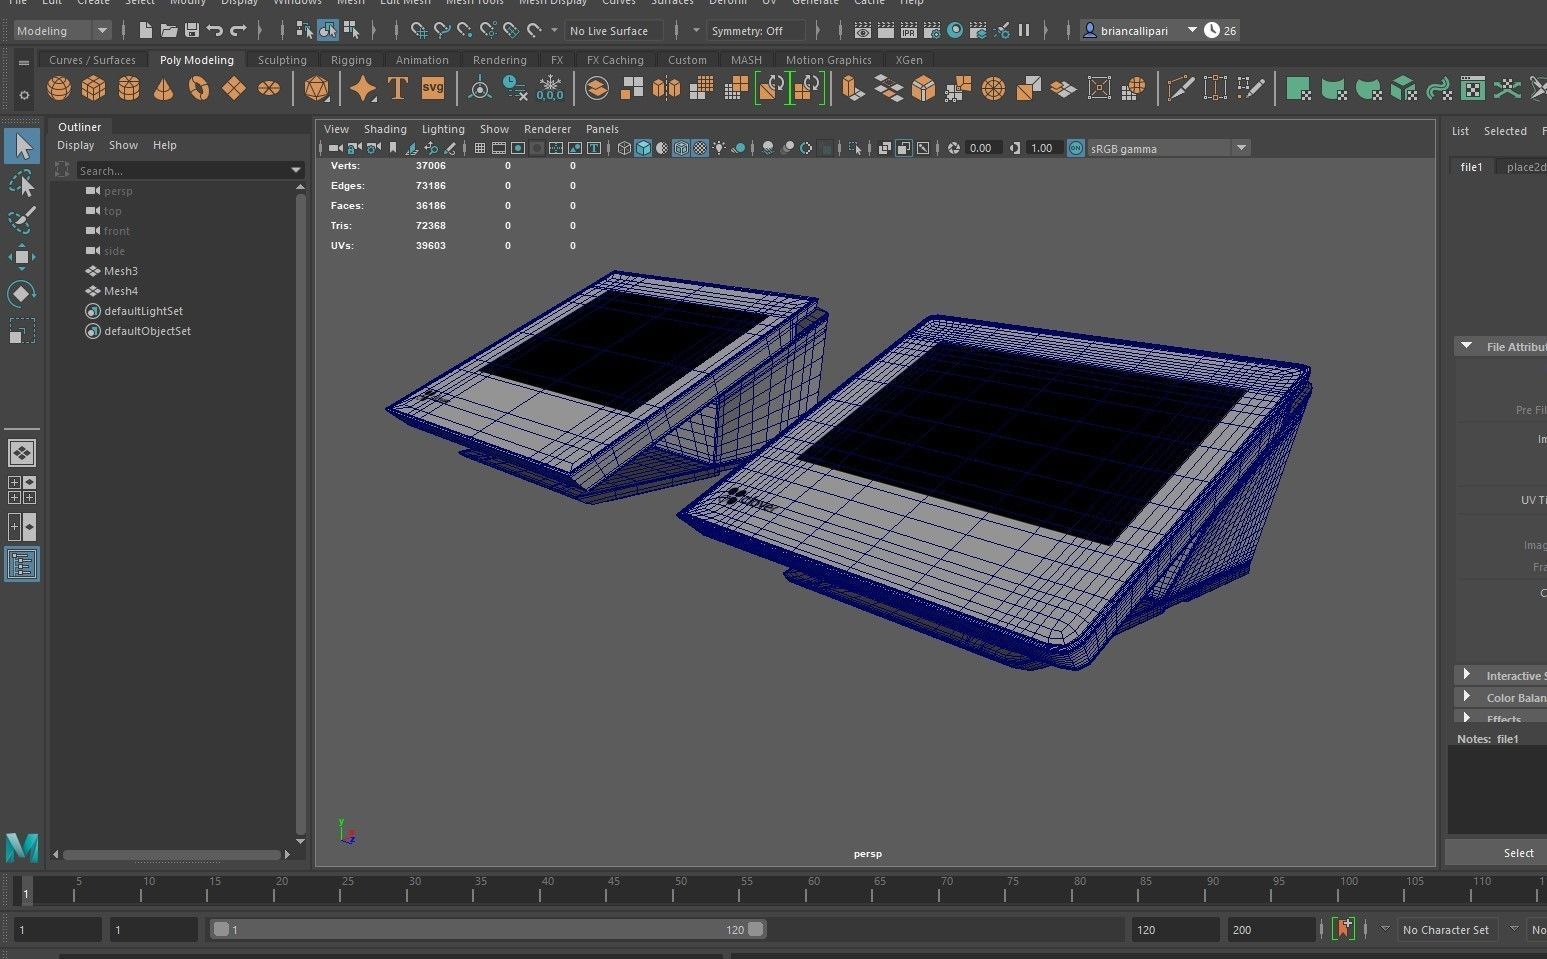
Task: Toggle the Outliner panel button
Action: [x=22, y=565]
